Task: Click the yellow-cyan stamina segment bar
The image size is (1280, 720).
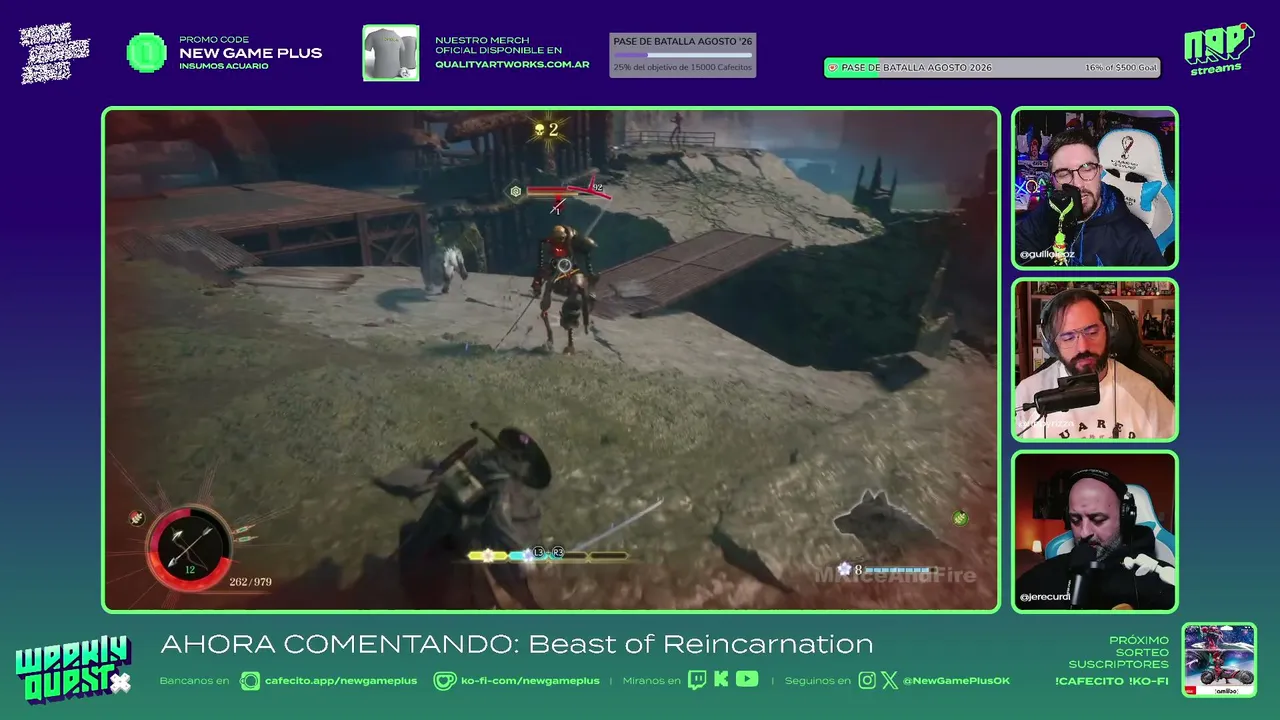Action: (x=549, y=555)
